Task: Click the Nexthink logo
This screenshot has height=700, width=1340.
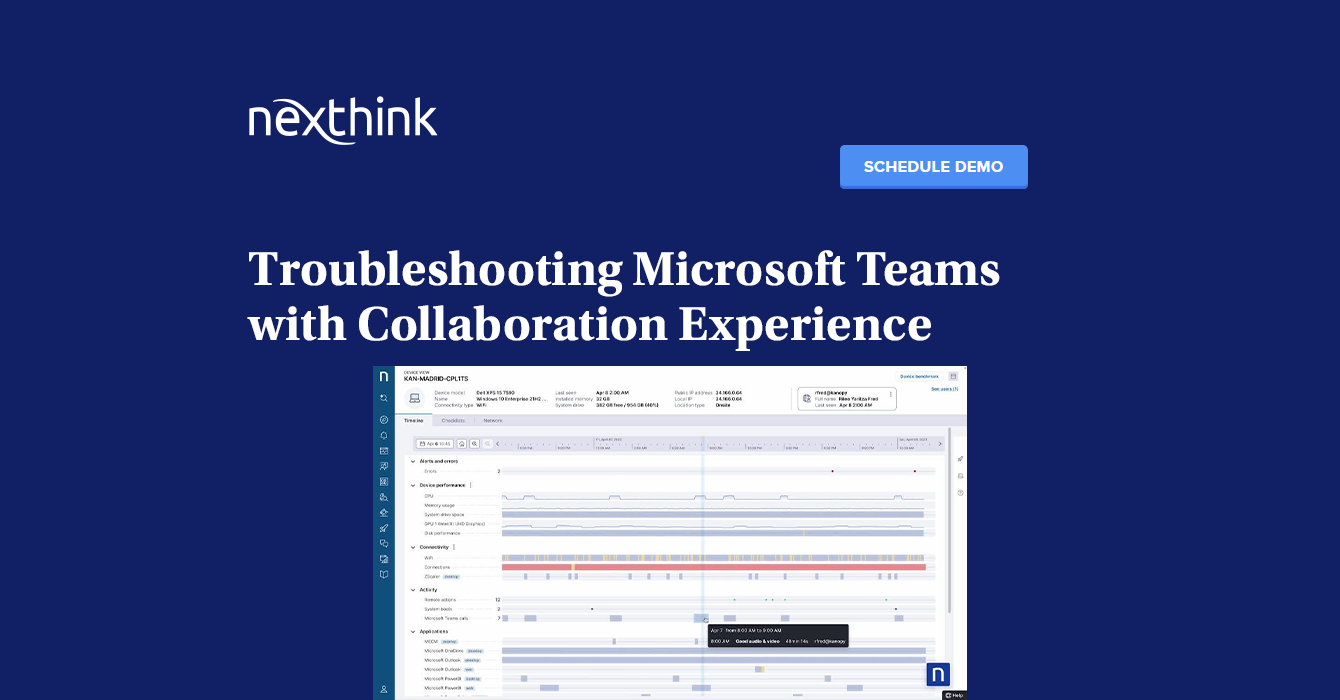Action: click(x=343, y=120)
